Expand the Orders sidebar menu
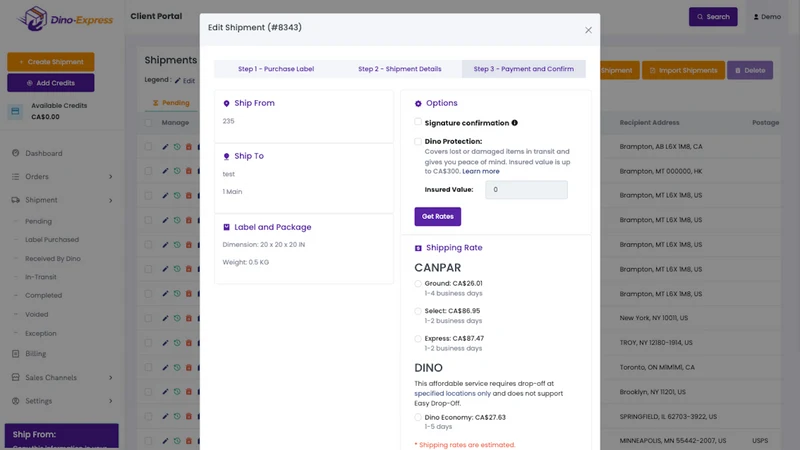Screen dimensions: 800x450 [61, 177]
